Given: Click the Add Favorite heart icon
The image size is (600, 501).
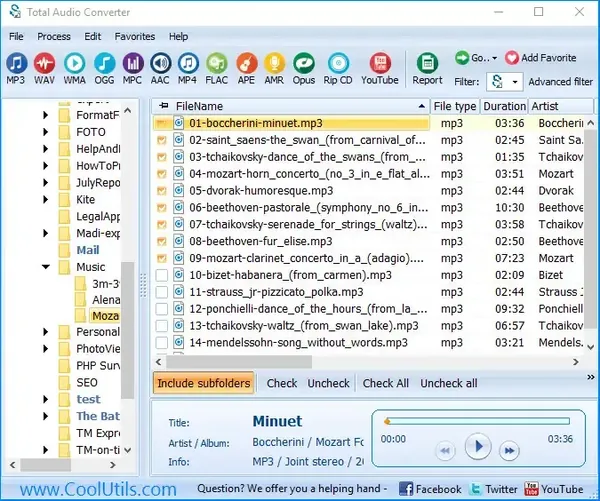Looking at the screenshot, I should point(512,58).
